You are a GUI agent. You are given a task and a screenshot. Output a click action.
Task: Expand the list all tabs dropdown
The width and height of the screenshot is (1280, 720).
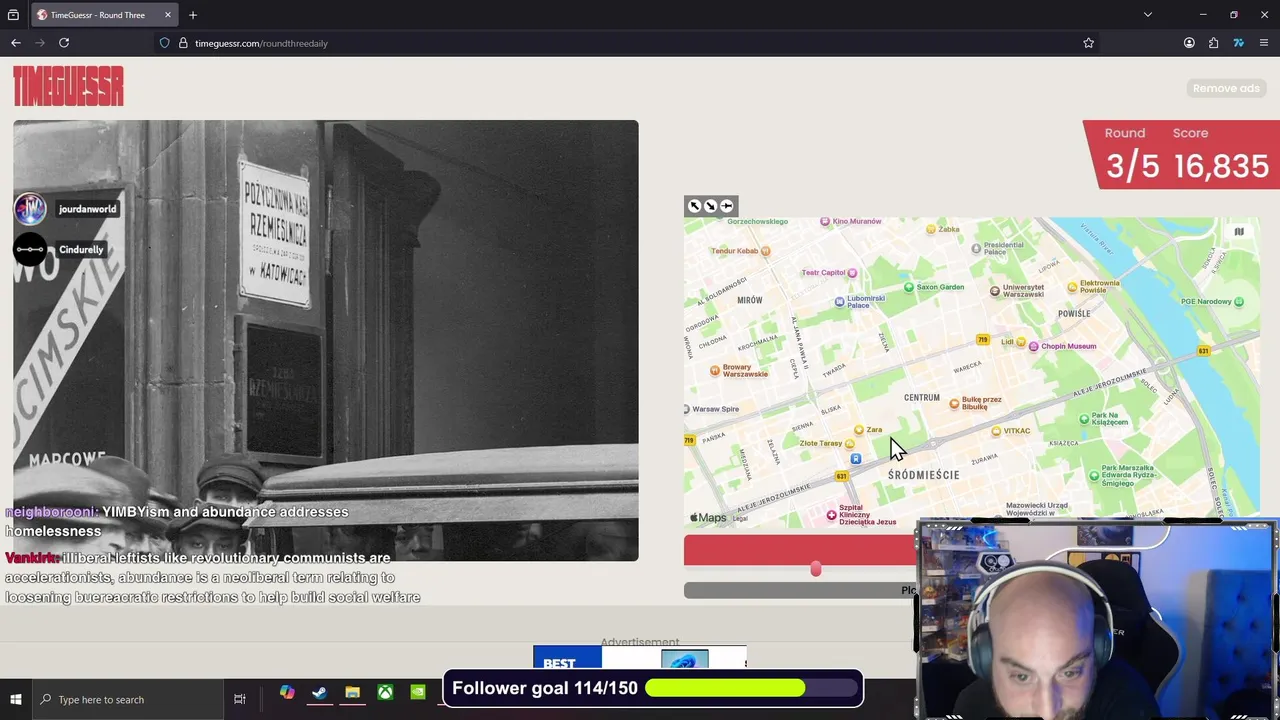[1148, 15]
